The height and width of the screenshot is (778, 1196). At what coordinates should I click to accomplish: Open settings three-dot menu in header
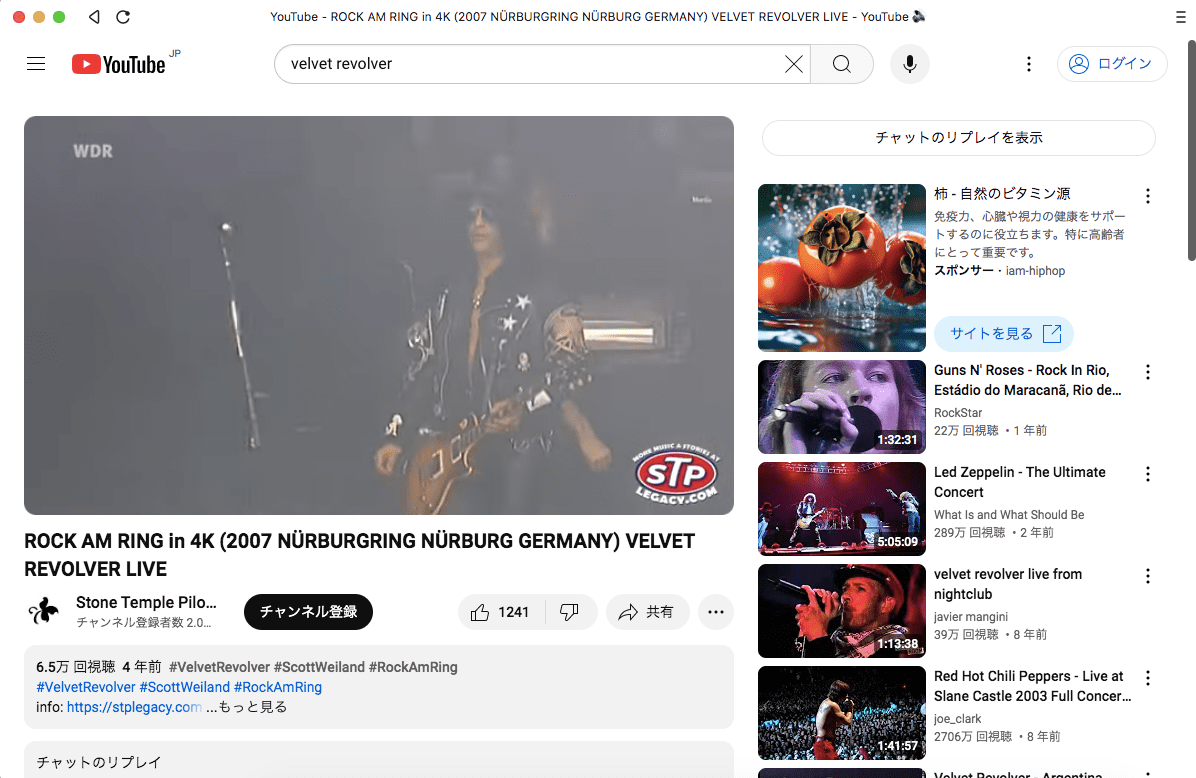[1028, 64]
